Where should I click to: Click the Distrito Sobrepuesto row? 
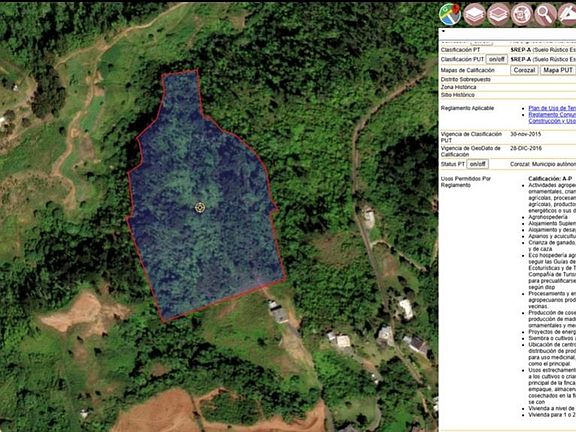[x=508, y=79]
